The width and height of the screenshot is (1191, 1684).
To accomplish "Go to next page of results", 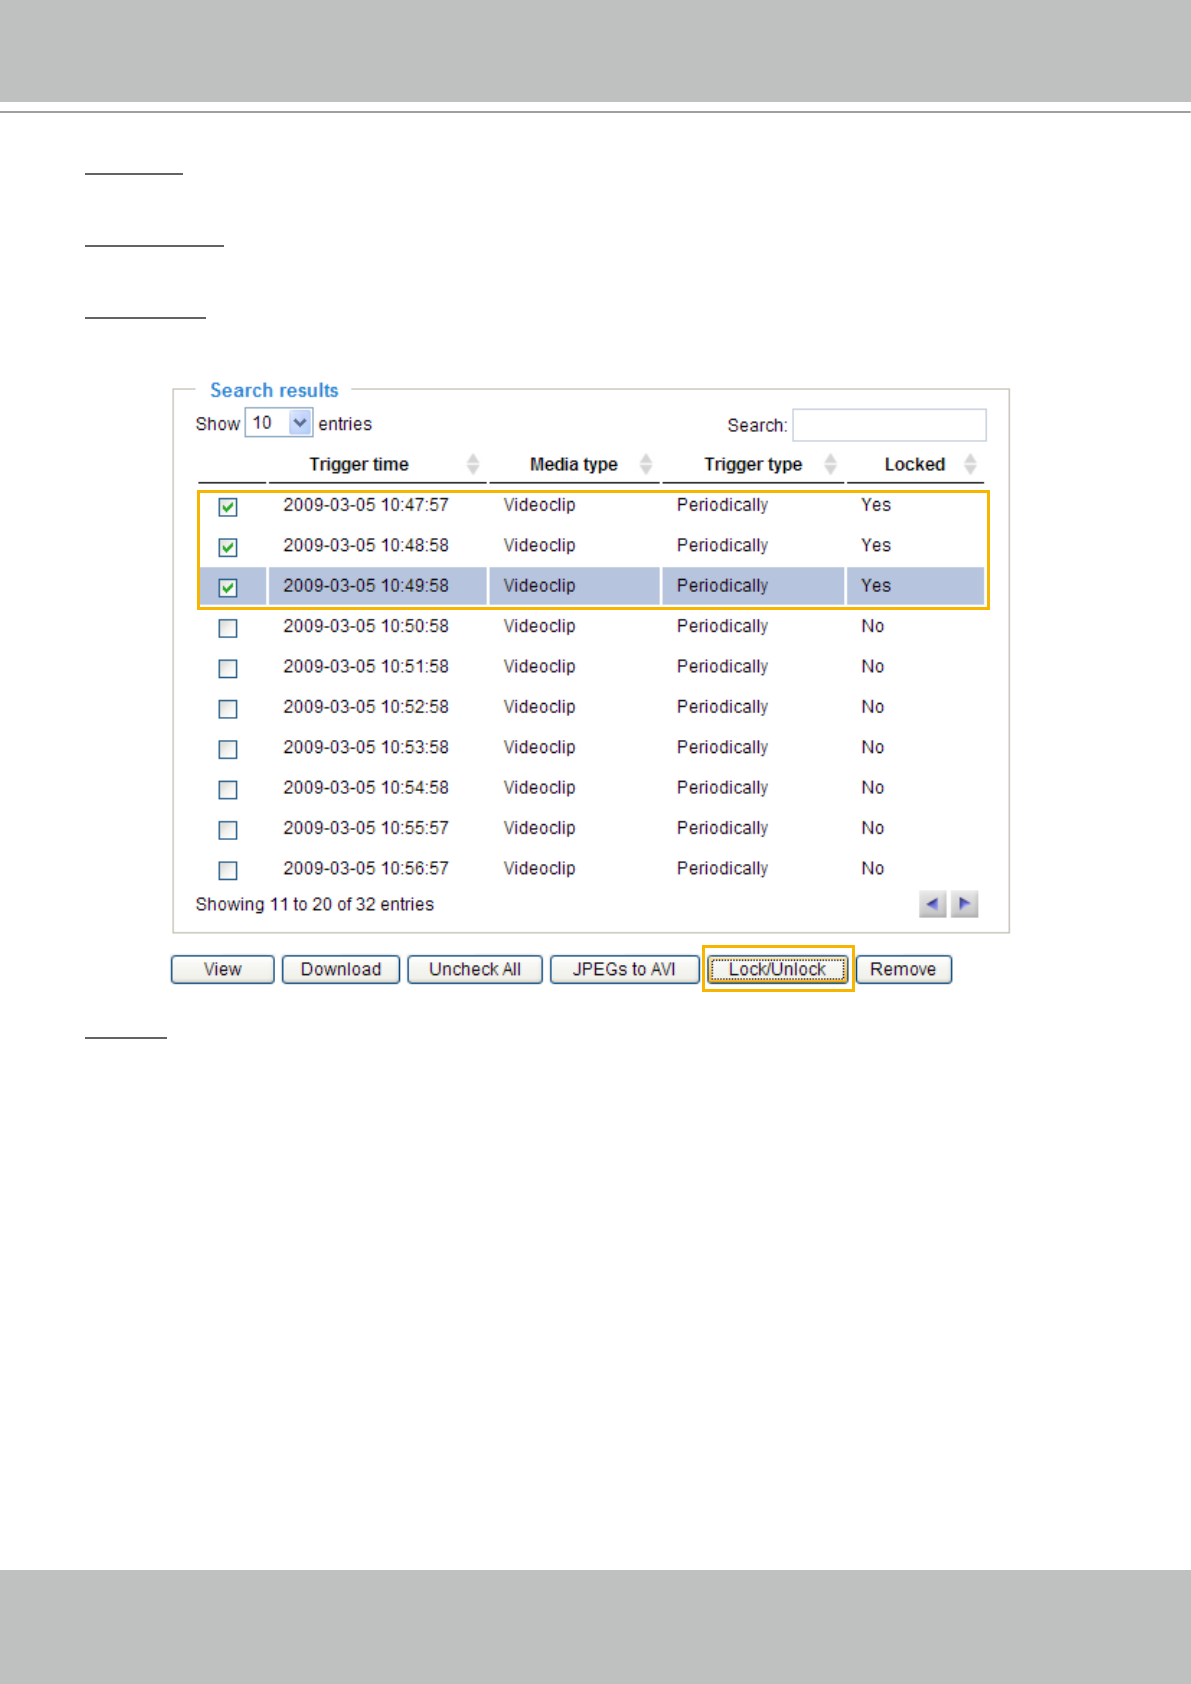I will coord(964,904).
